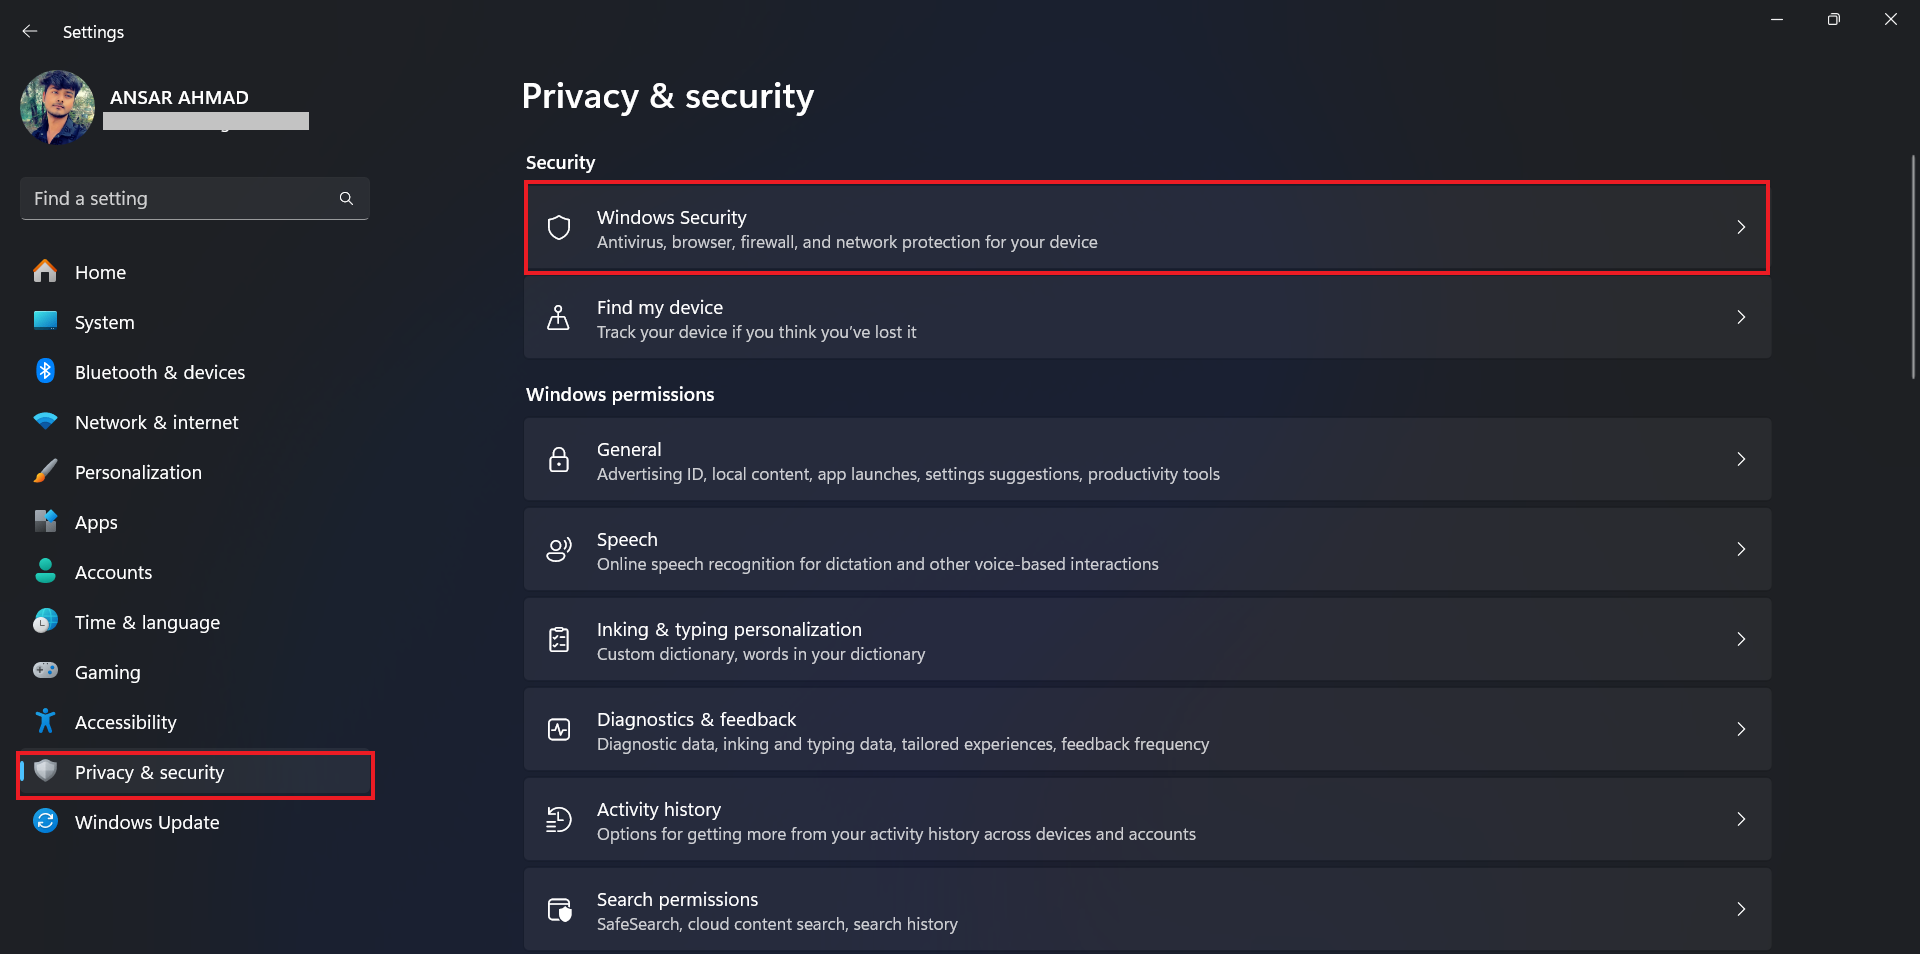This screenshot has height=954, width=1920.
Task: Click the Find my device icon
Action: point(558,318)
